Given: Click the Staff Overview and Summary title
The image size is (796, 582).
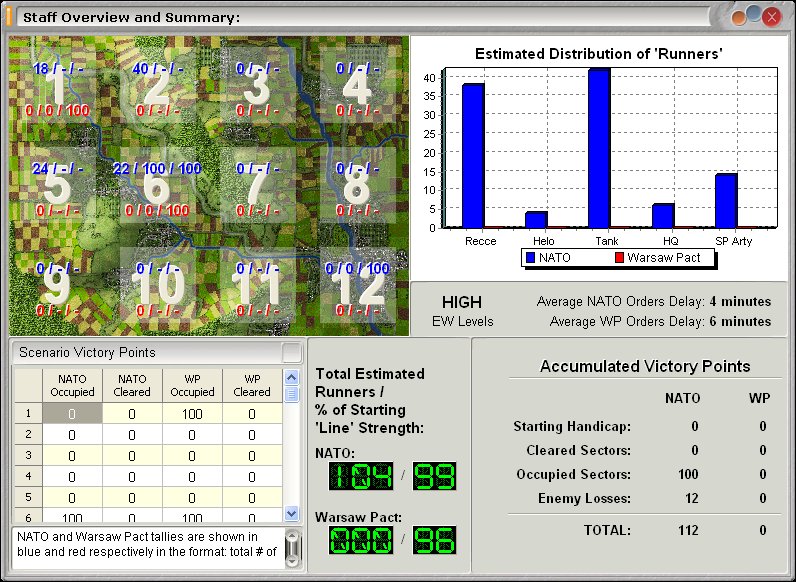Looking at the screenshot, I should point(131,18).
